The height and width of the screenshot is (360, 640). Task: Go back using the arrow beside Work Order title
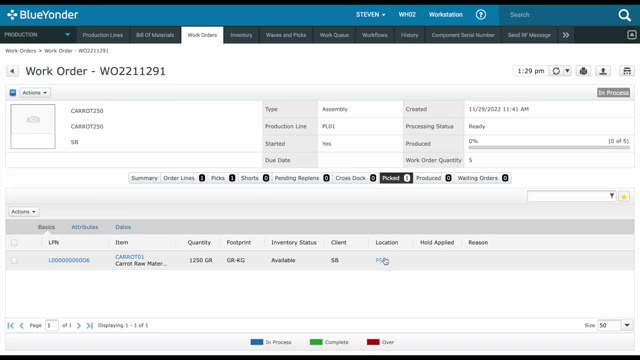coord(12,71)
